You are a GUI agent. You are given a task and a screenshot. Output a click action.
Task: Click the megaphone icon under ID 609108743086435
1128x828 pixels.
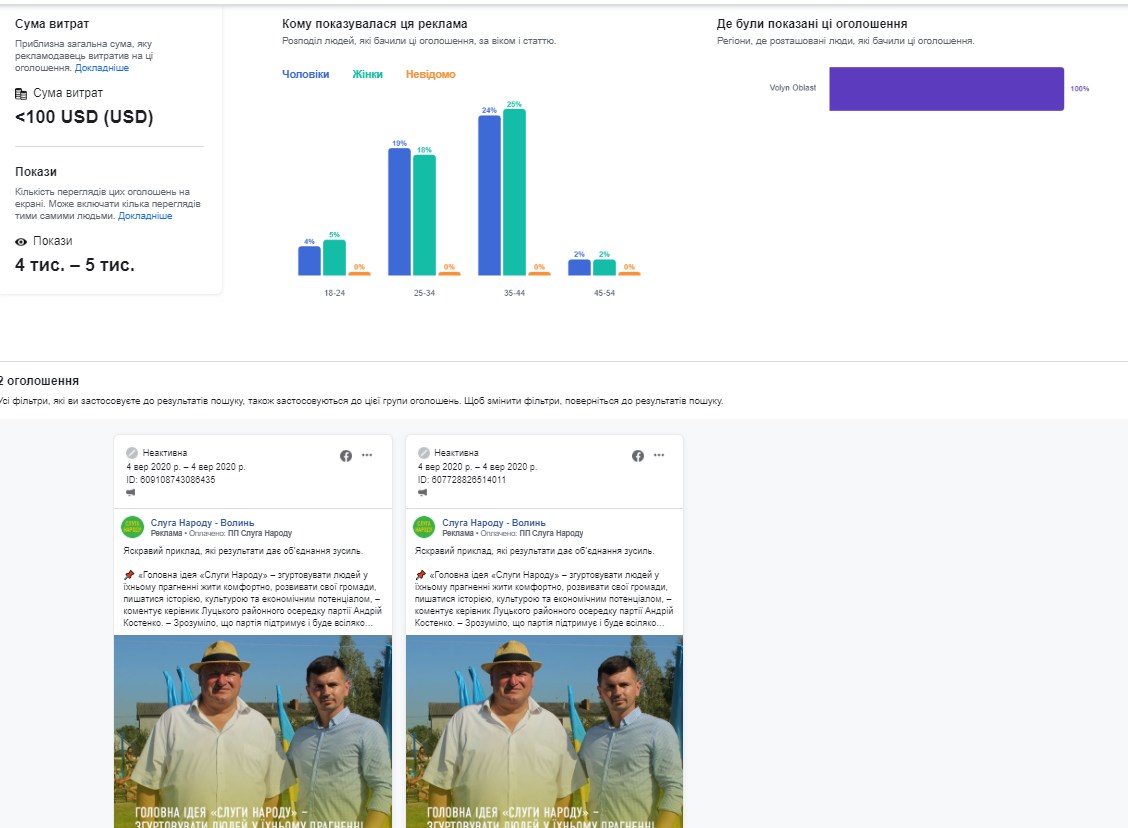[131, 493]
